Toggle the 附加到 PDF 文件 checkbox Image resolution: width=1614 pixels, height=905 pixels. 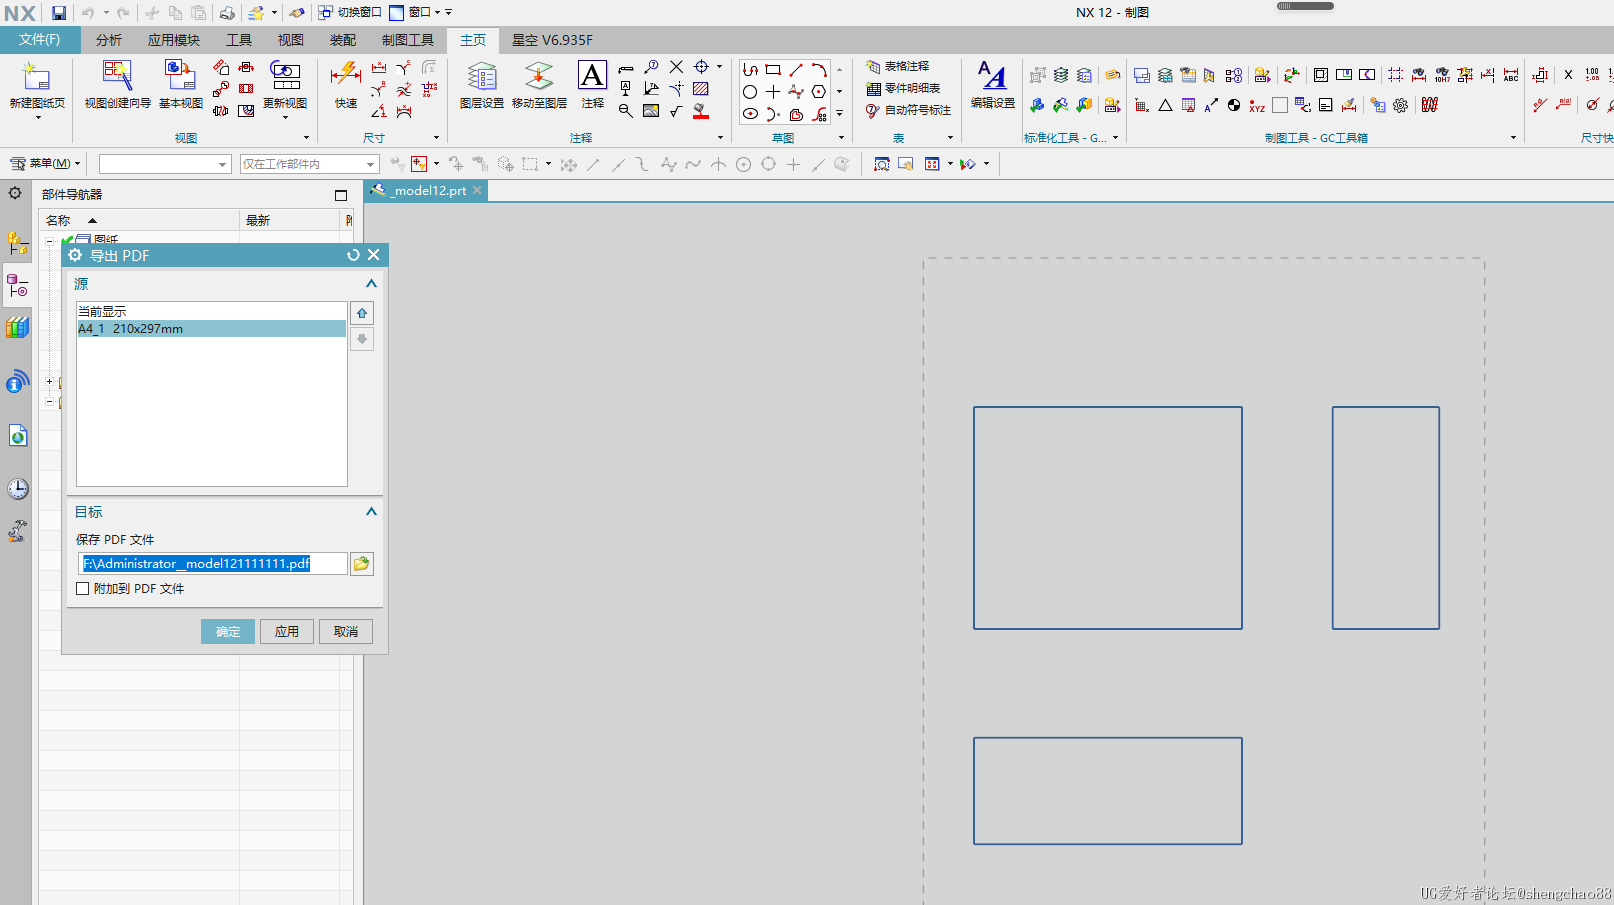83,589
